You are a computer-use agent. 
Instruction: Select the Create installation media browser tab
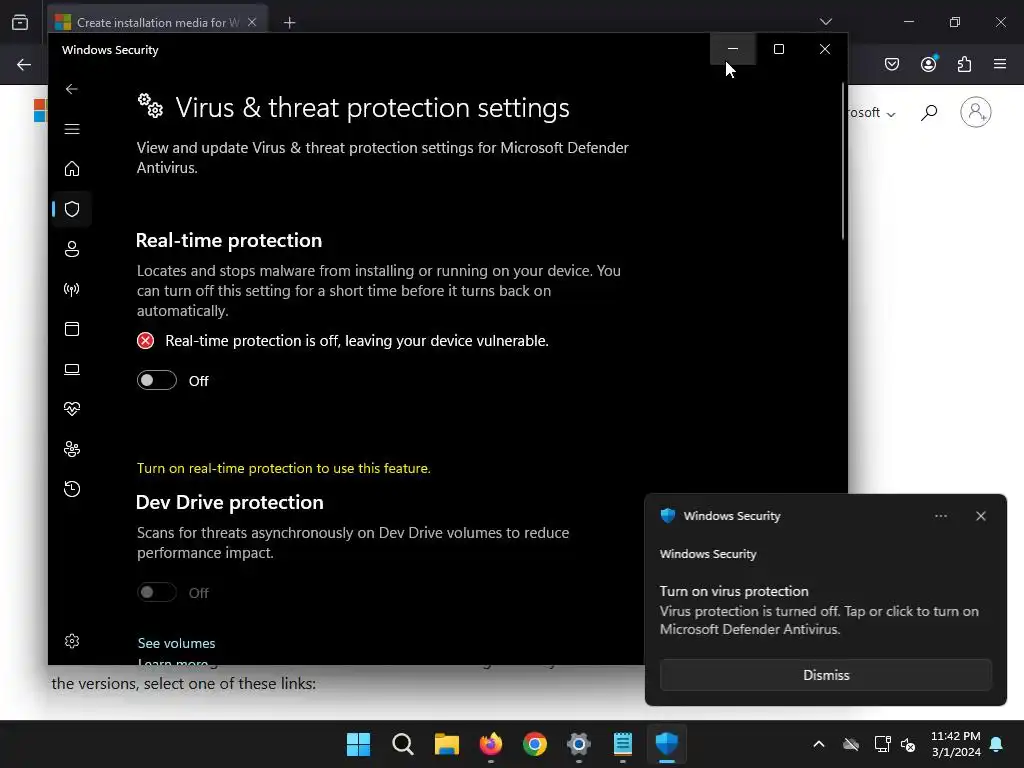157,22
